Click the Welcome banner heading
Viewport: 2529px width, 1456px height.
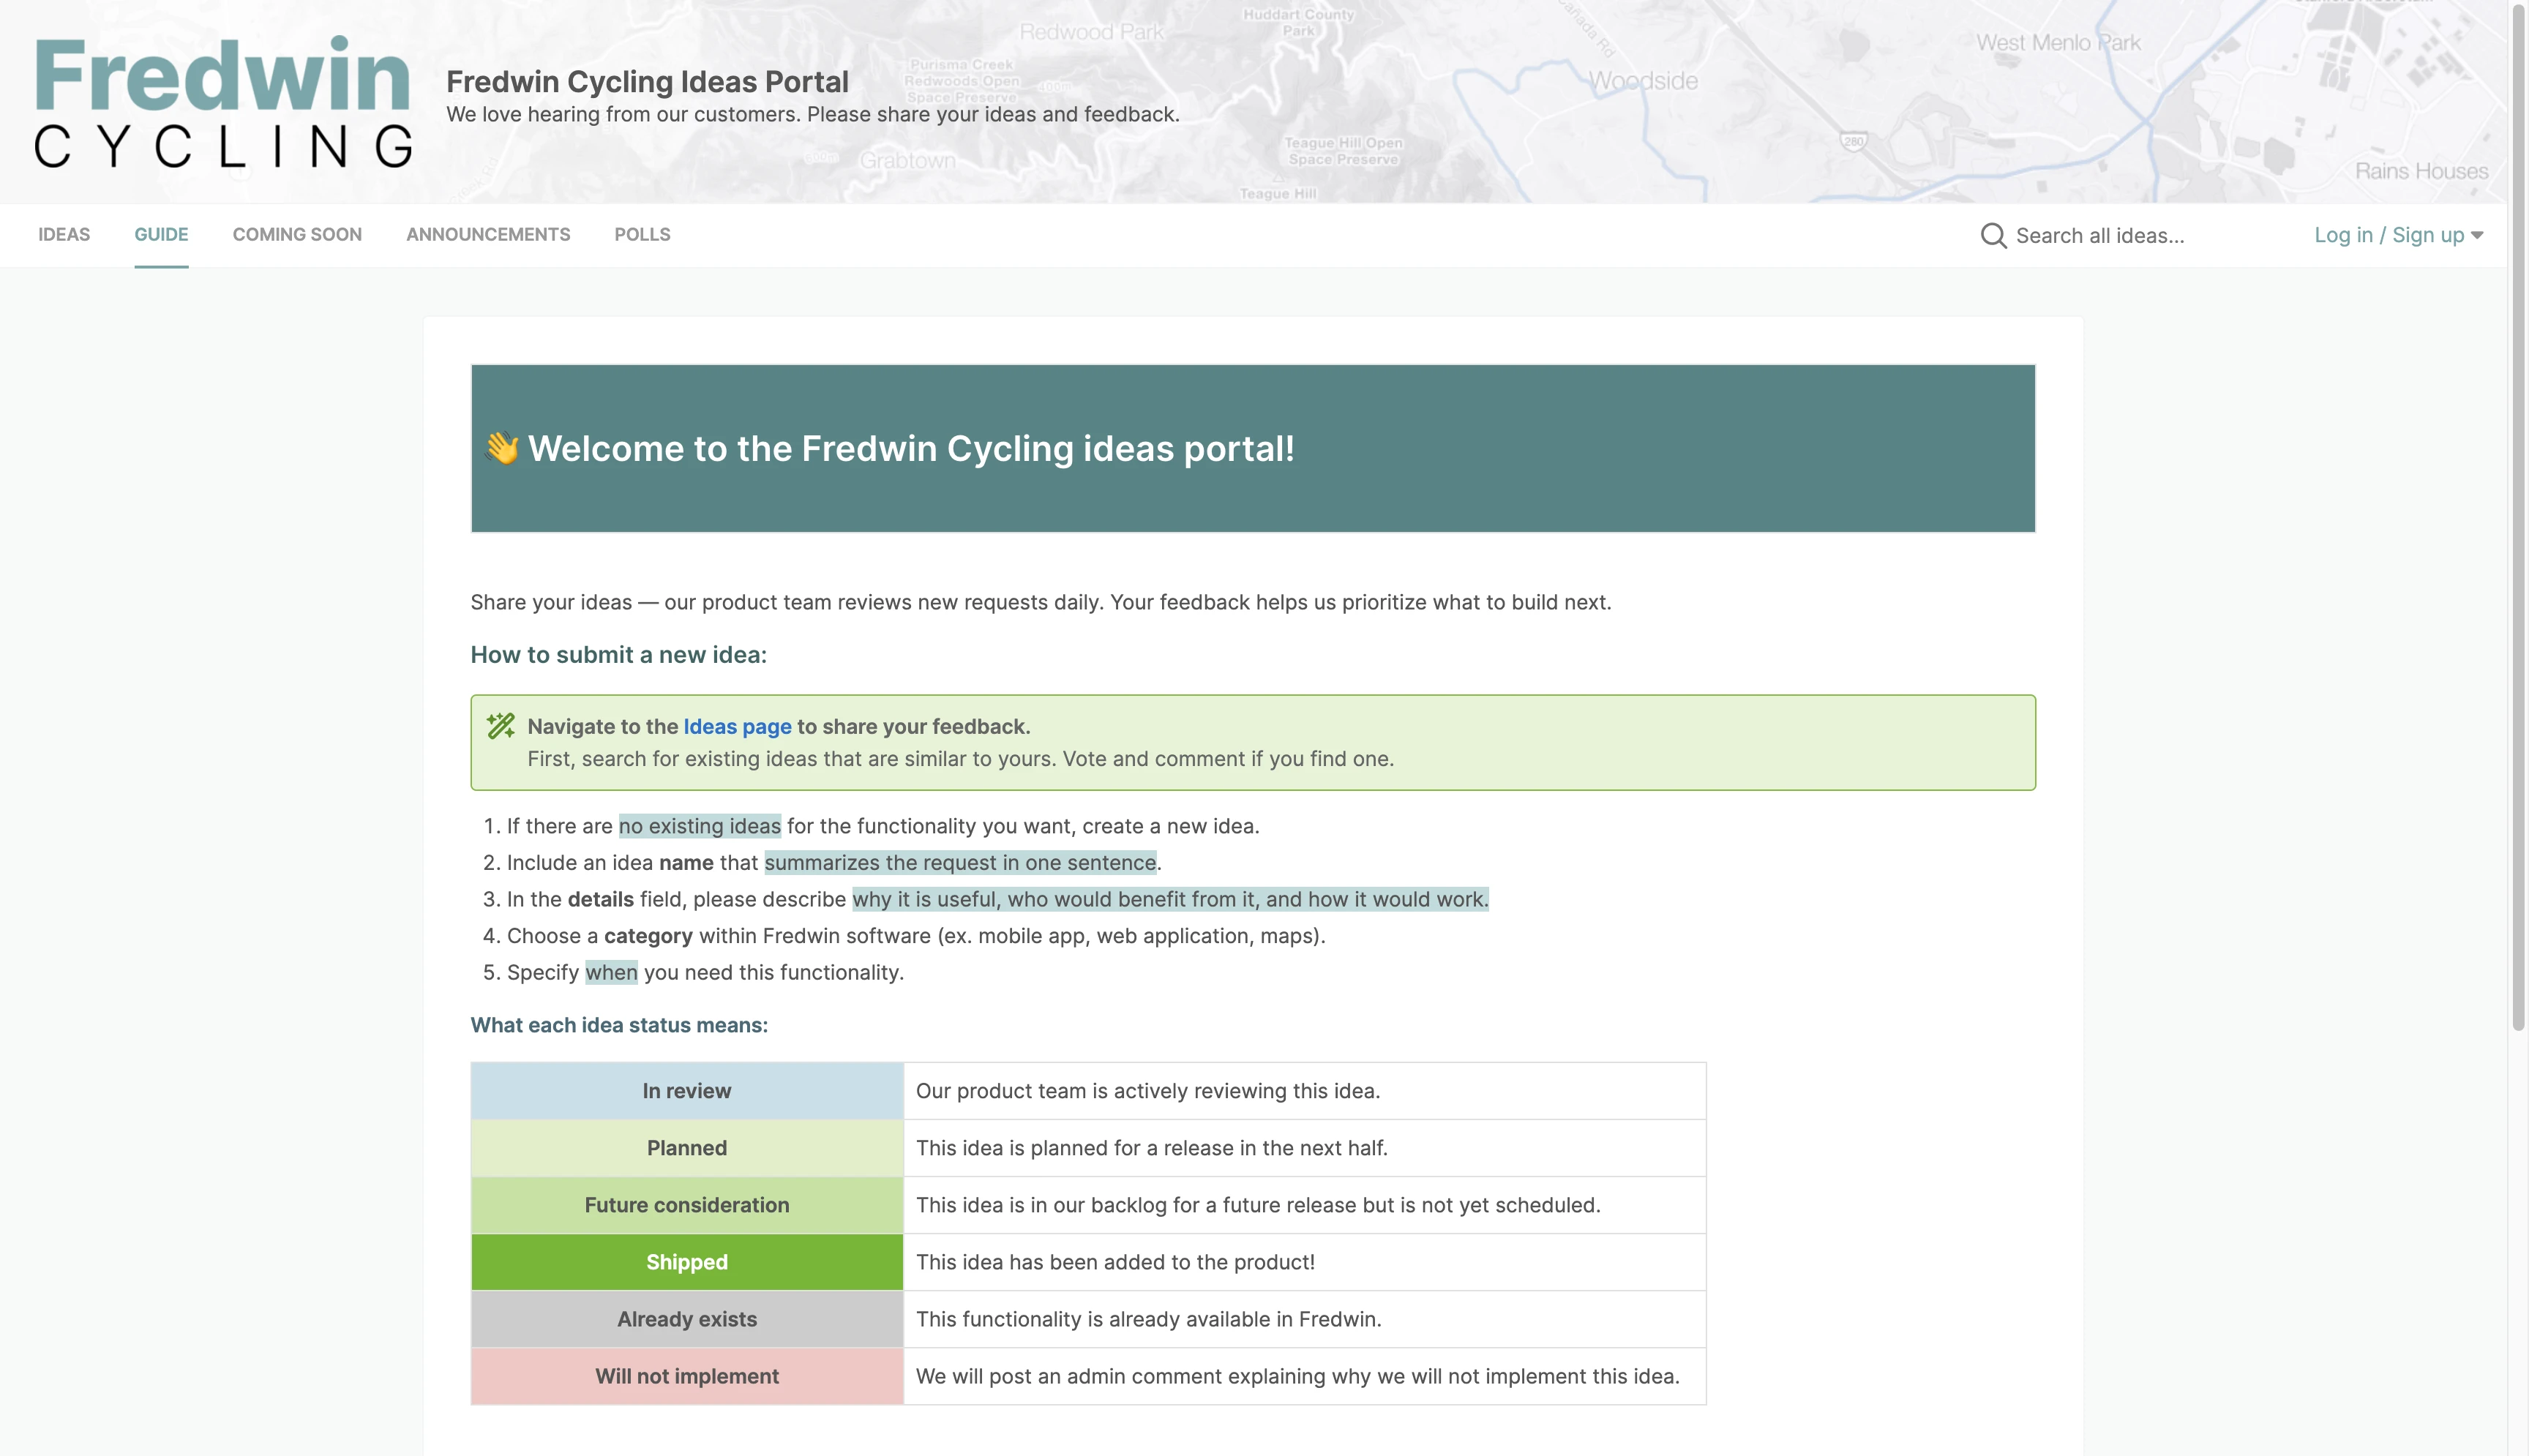coord(910,449)
